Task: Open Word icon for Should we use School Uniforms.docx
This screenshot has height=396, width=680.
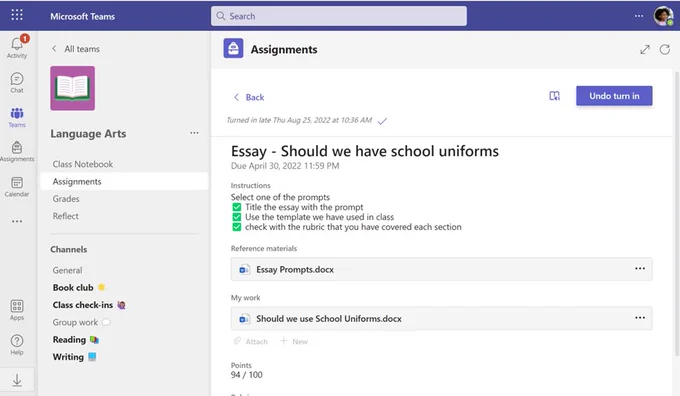Action: [x=244, y=319]
